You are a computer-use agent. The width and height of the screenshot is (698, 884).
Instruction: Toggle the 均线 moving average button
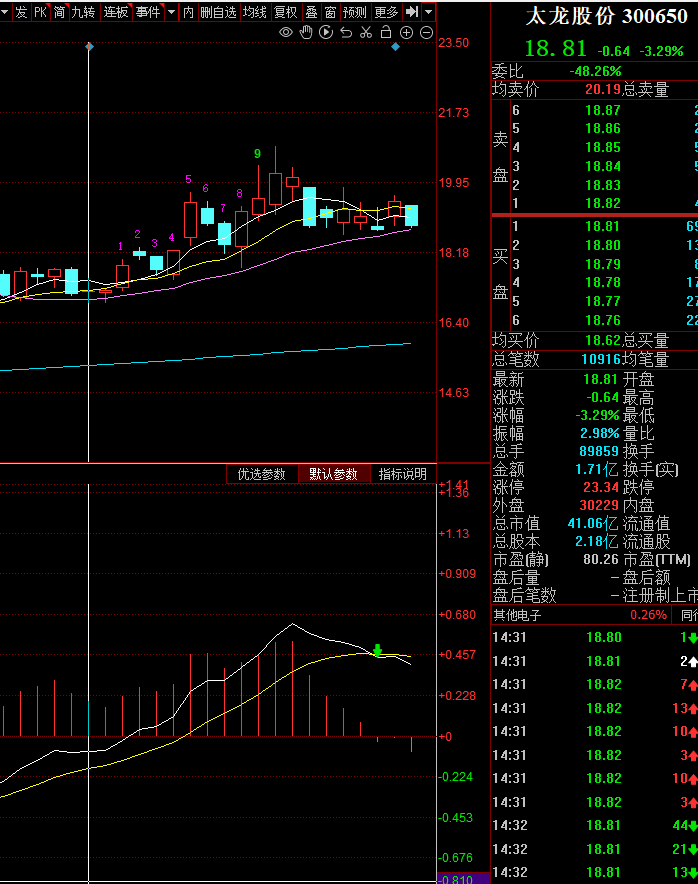[x=255, y=12]
